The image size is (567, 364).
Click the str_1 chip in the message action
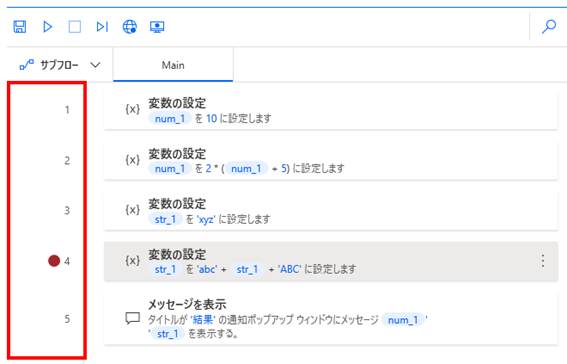(168, 334)
